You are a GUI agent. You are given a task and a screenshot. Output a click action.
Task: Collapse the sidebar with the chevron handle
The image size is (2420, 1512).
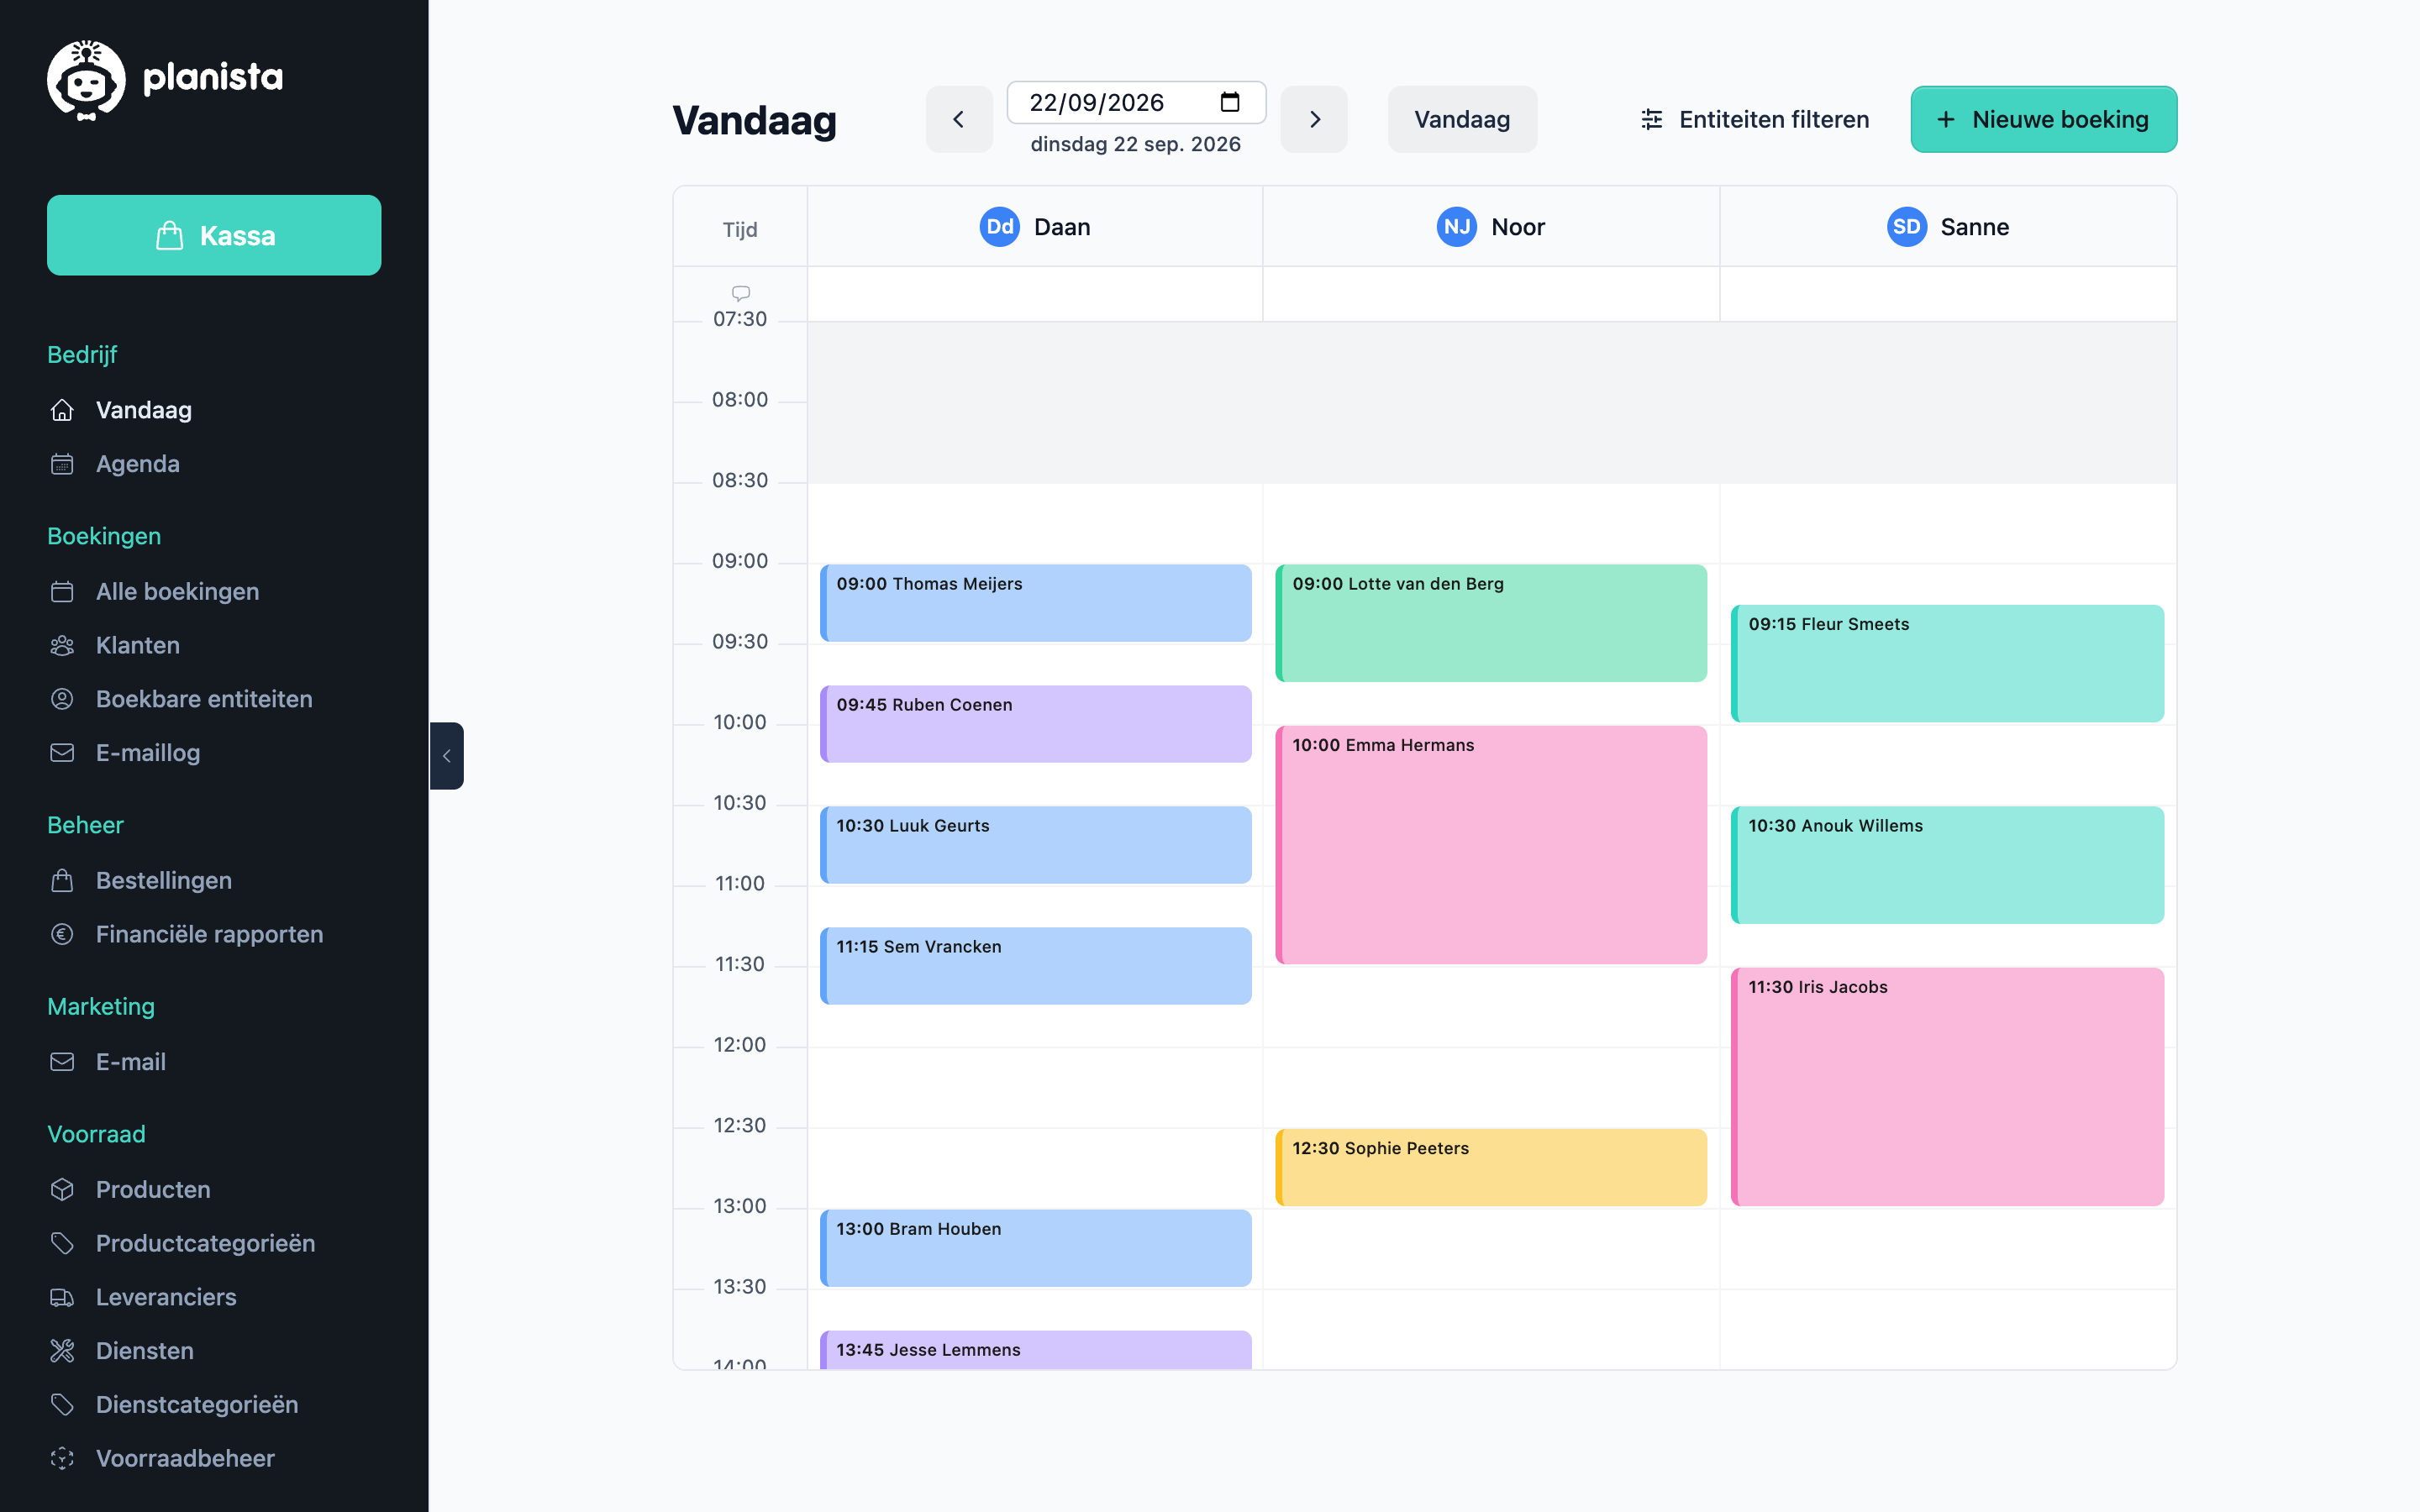pos(447,756)
